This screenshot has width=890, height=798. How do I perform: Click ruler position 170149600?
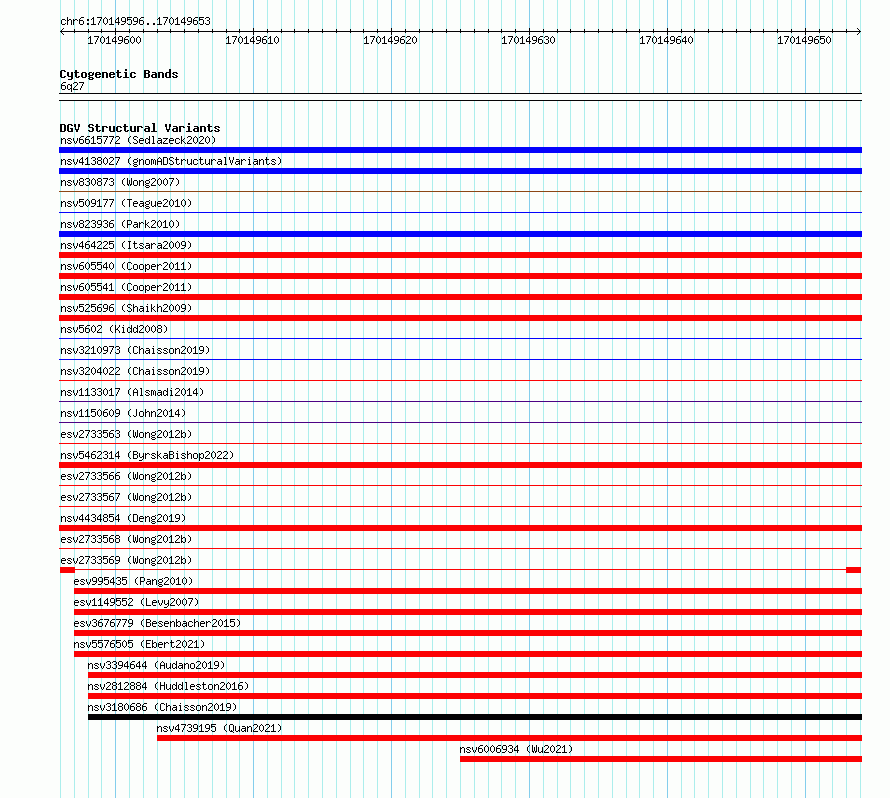point(114,40)
